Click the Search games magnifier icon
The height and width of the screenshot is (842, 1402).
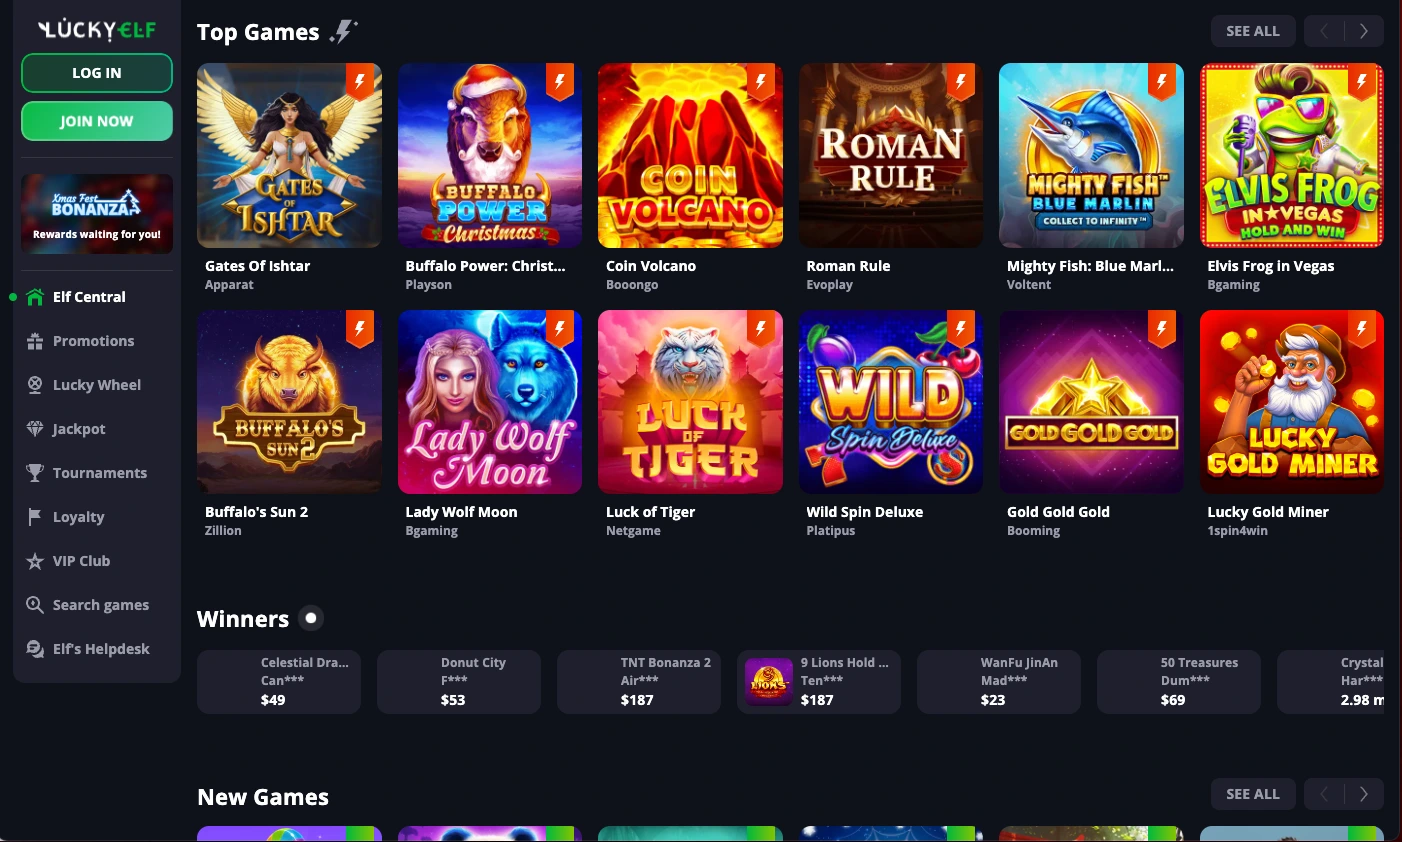pyautogui.click(x=35, y=605)
